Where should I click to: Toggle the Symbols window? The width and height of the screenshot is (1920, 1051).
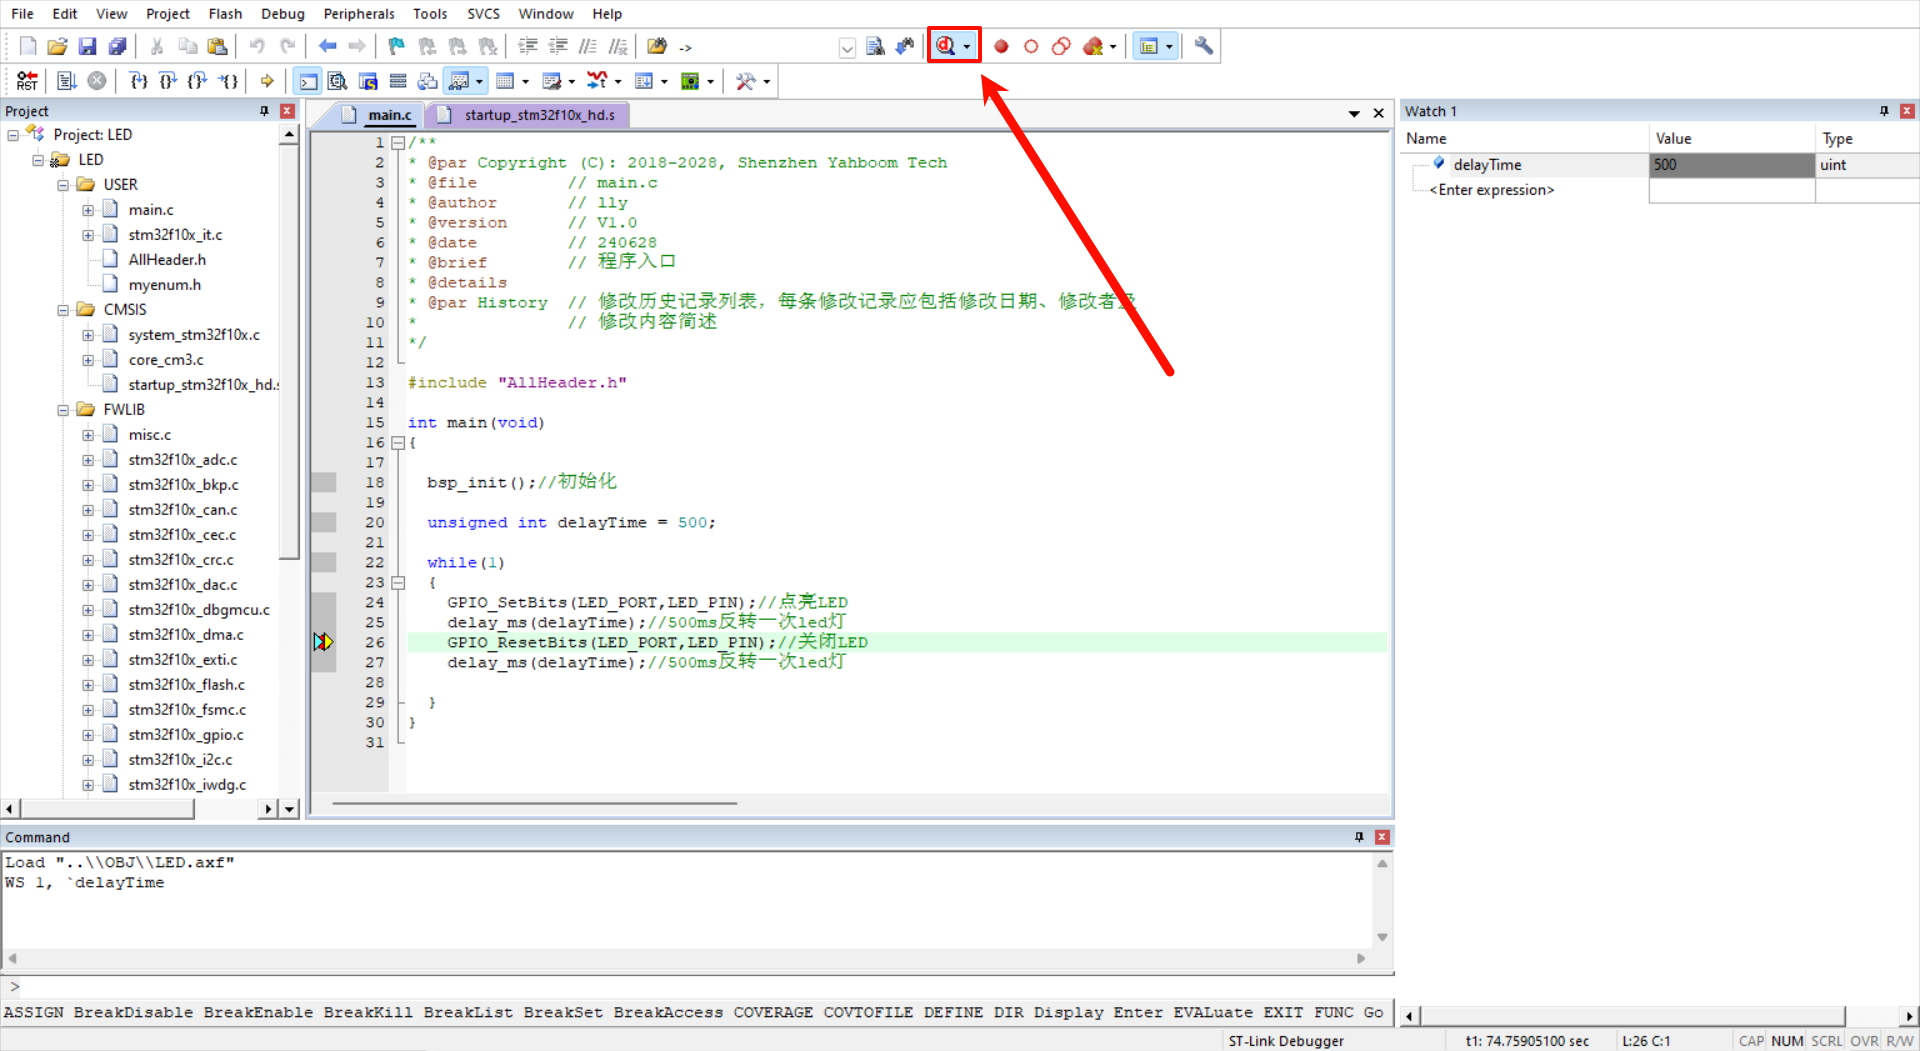(x=368, y=81)
